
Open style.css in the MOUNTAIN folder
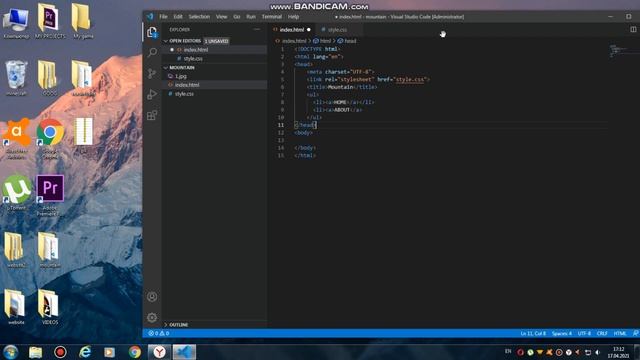184,94
